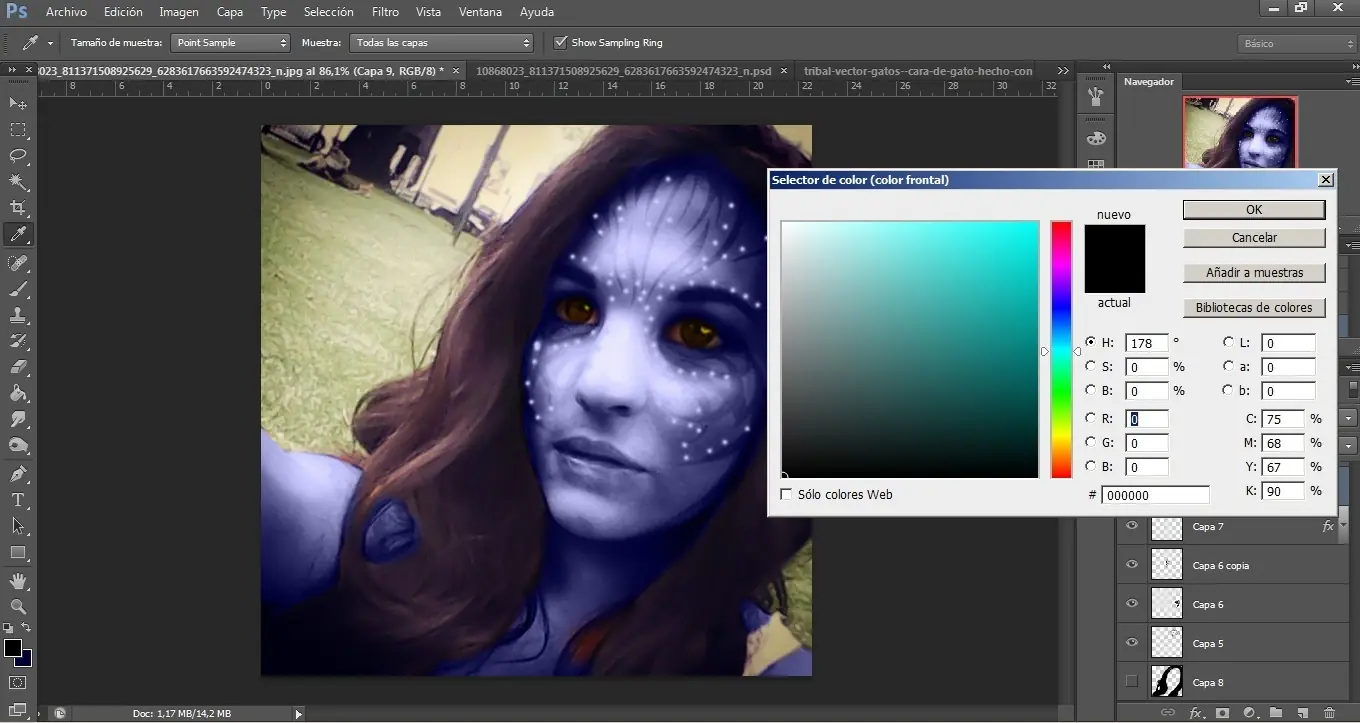Select the Clone Stamp tool
Image resolution: width=1360 pixels, height=723 pixels.
18,315
